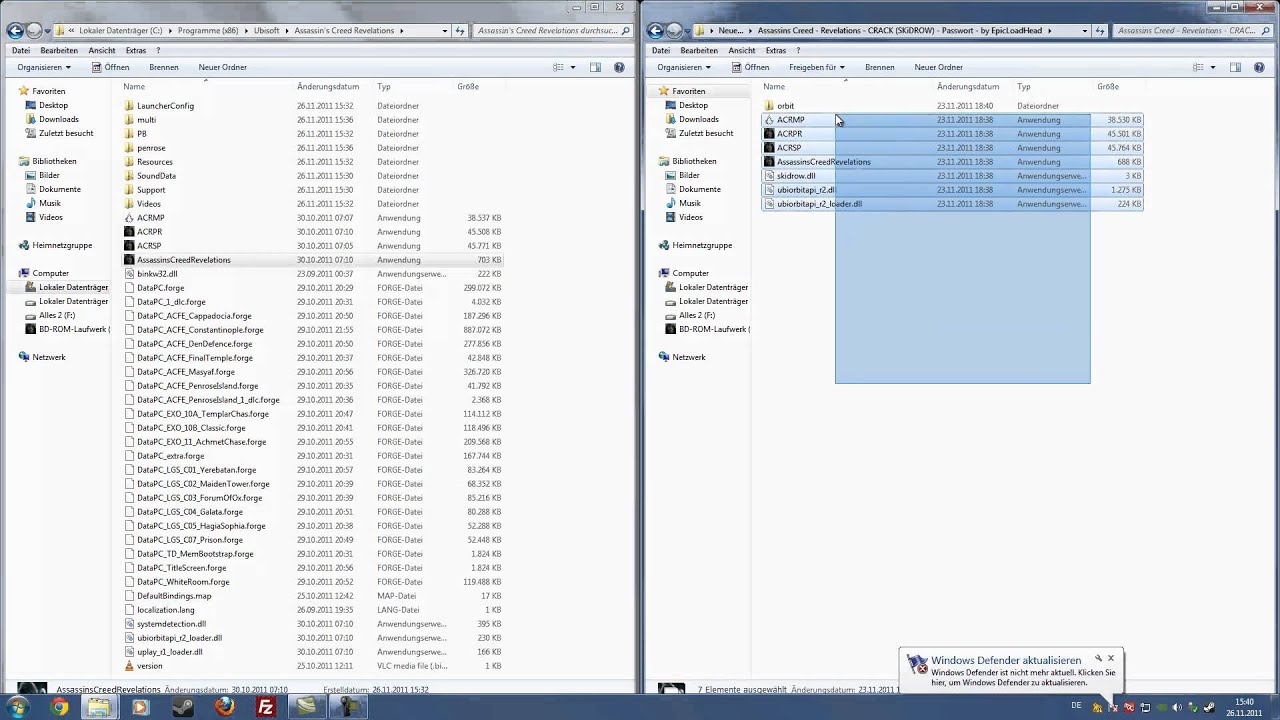The image size is (1280, 720).
Task: Open Organisieren dropdown in left window
Action: click(44, 67)
